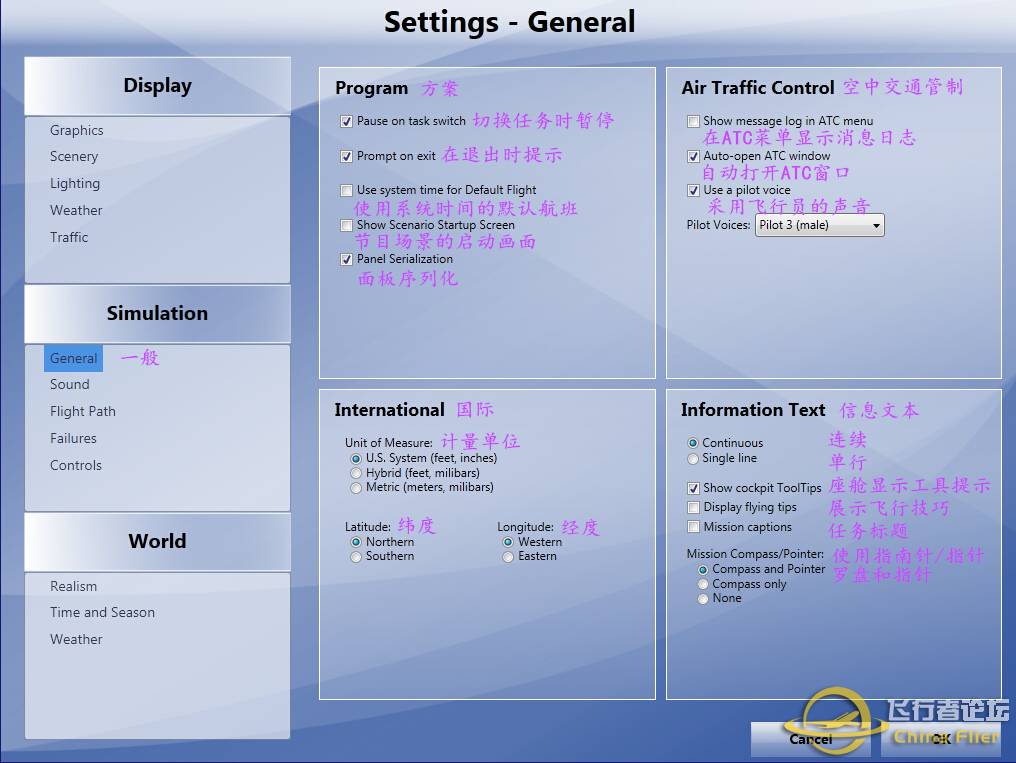
Task: Toggle Pause on task switch checkbox
Action: point(347,121)
